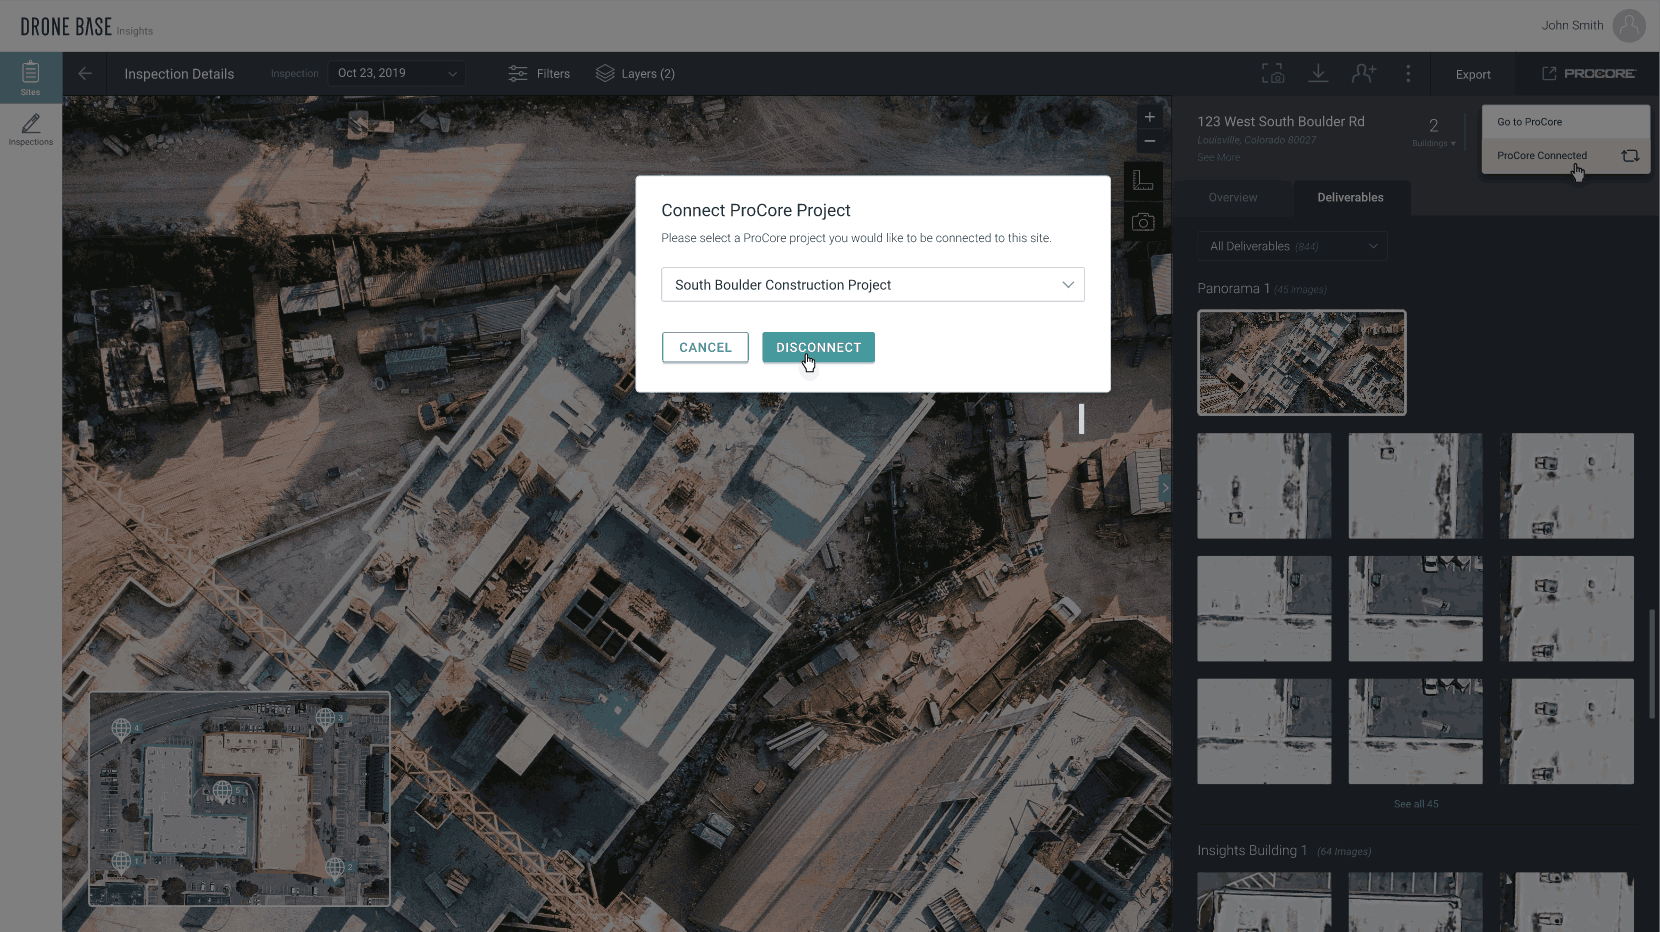Open the Panorama 1 main thumbnail
Screen dimensions: 1660x932
click(1302, 362)
